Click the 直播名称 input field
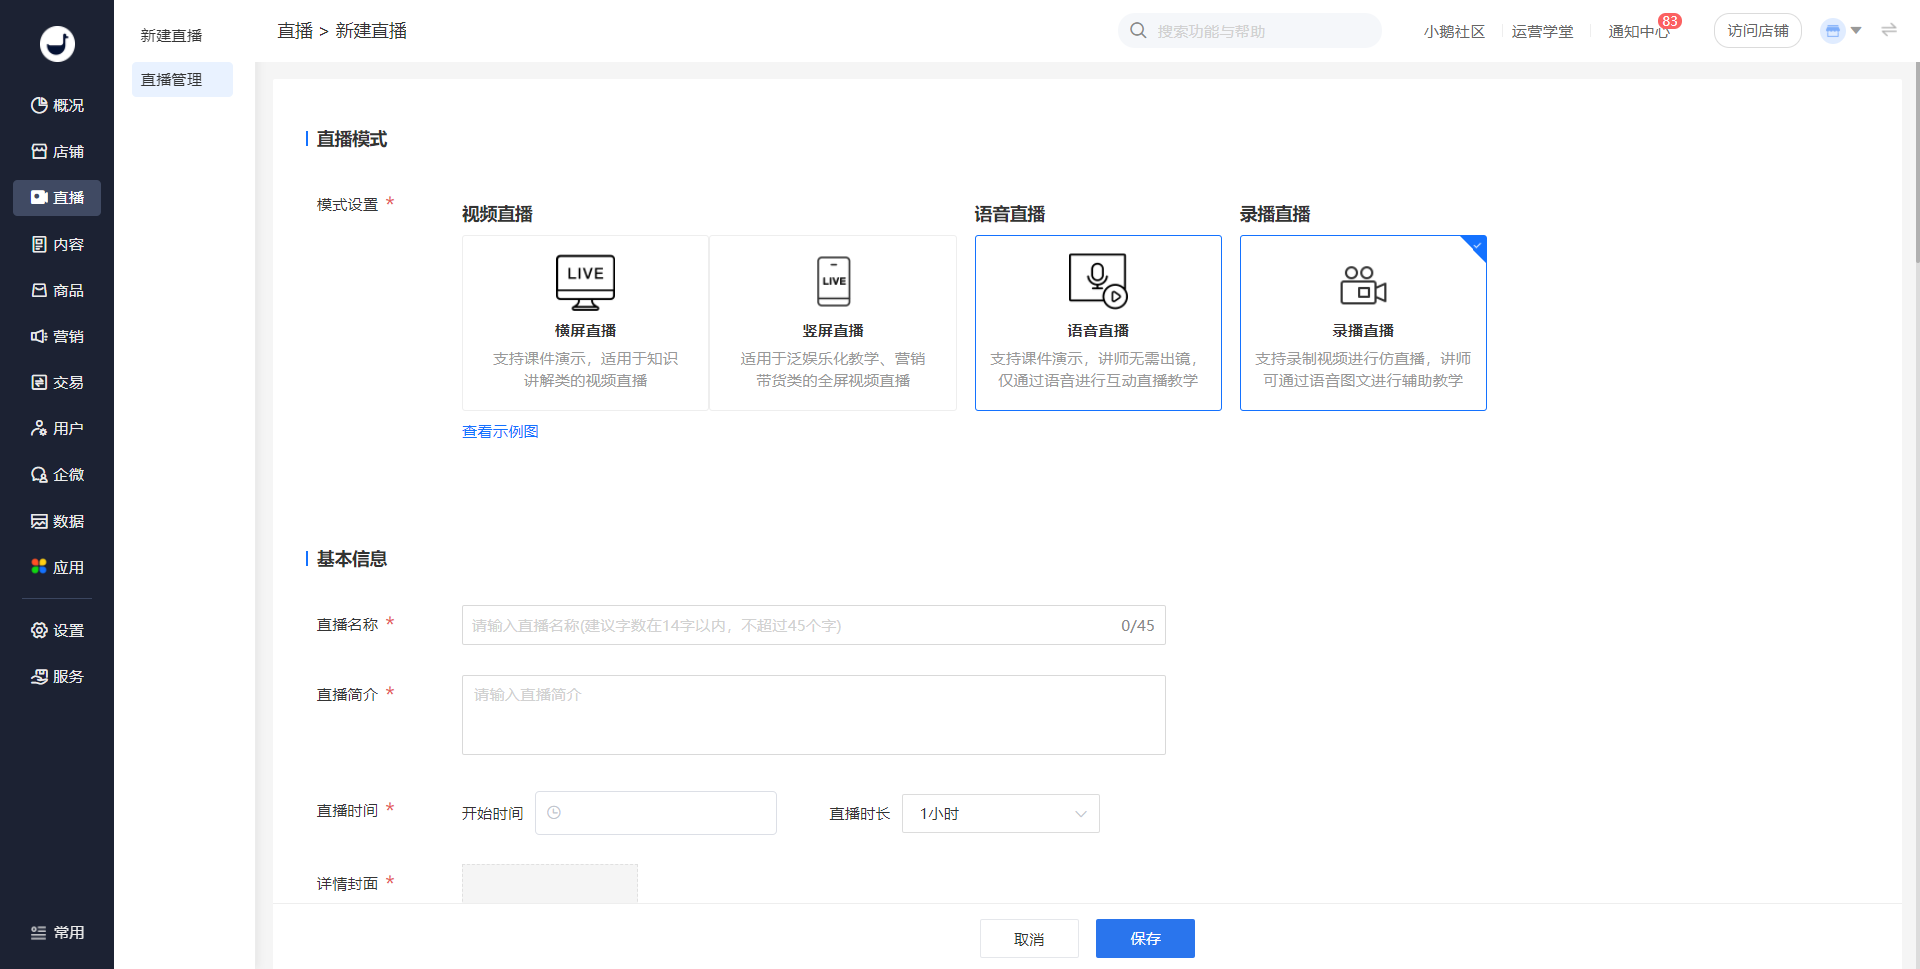This screenshot has width=1920, height=969. tap(790, 625)
